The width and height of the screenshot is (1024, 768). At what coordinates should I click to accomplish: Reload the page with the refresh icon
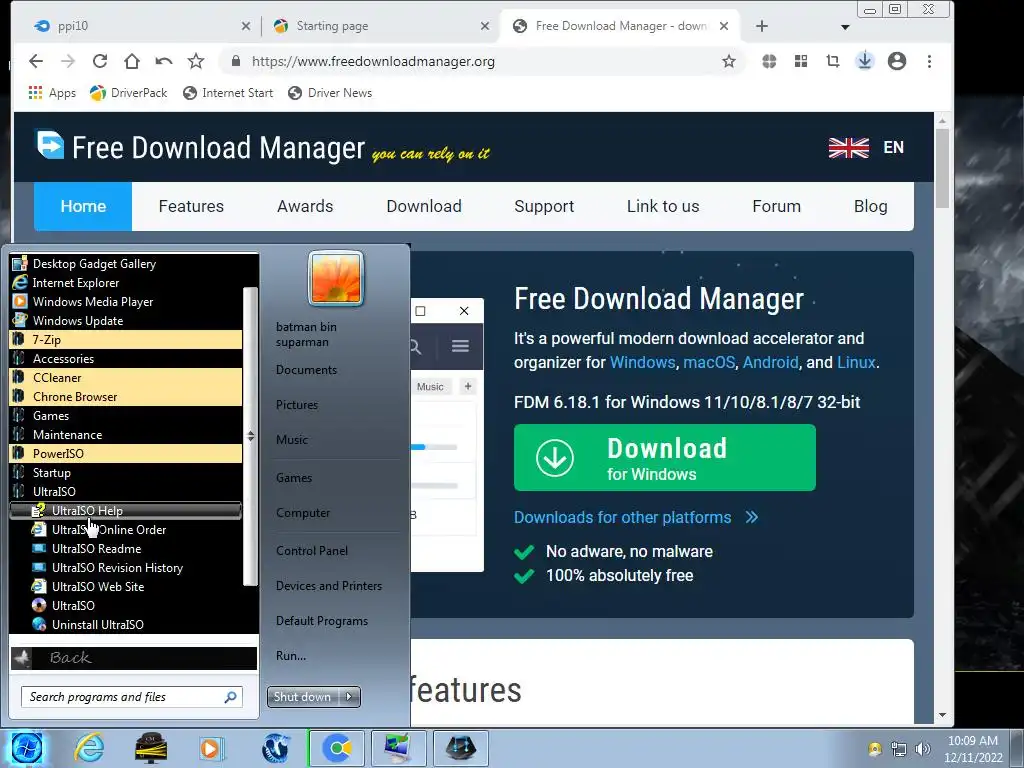click(100, 61)
